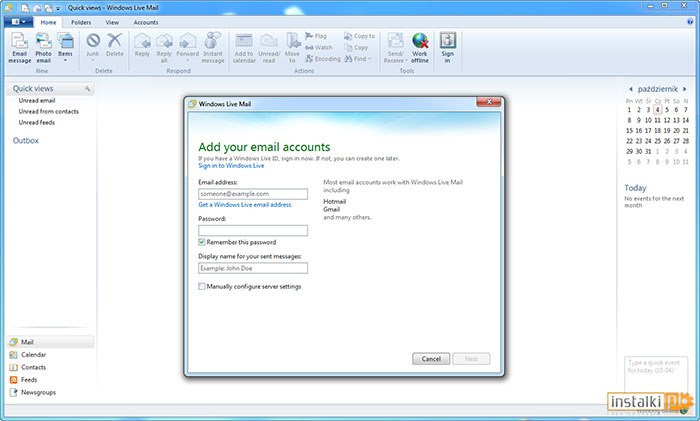The height and width of the screenshot is (421, 700).
Task: Click the Sign in ribbon icon
Action: click(x=448, y=47)
